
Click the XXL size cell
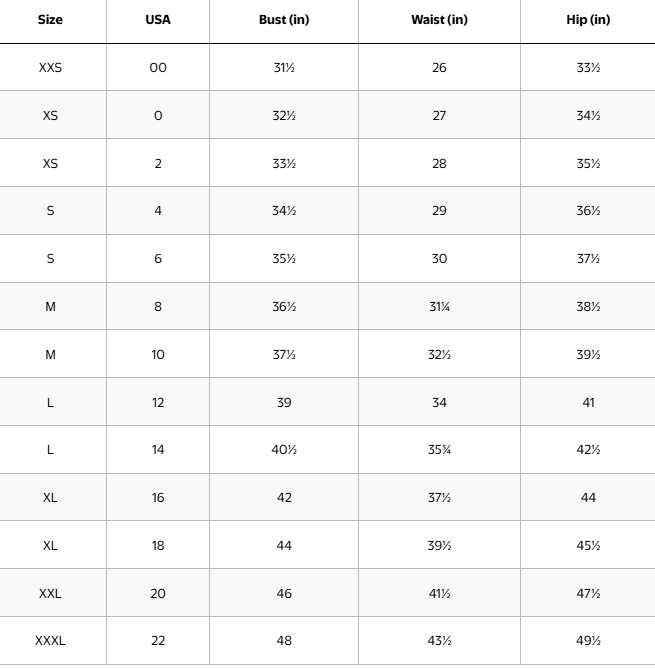pos(50,593)
